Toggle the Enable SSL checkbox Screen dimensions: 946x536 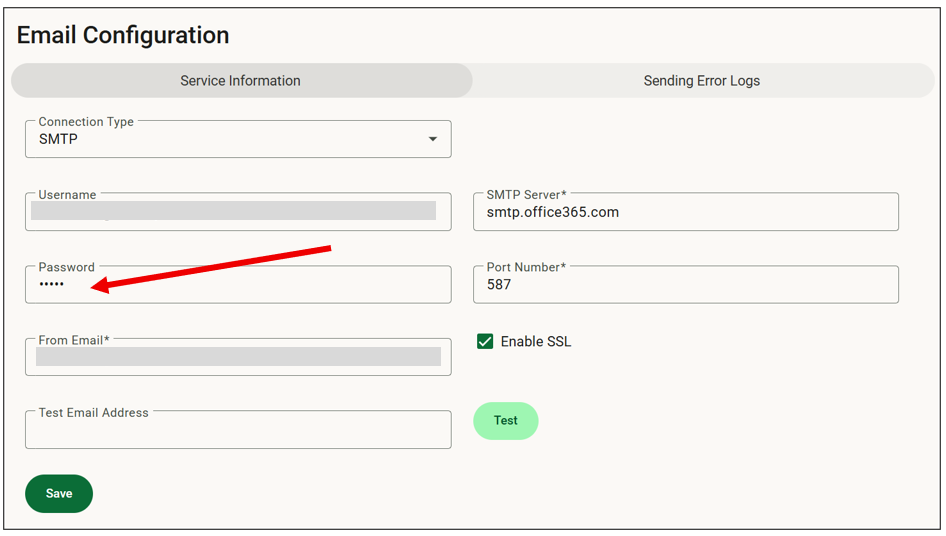pos(485,342)
